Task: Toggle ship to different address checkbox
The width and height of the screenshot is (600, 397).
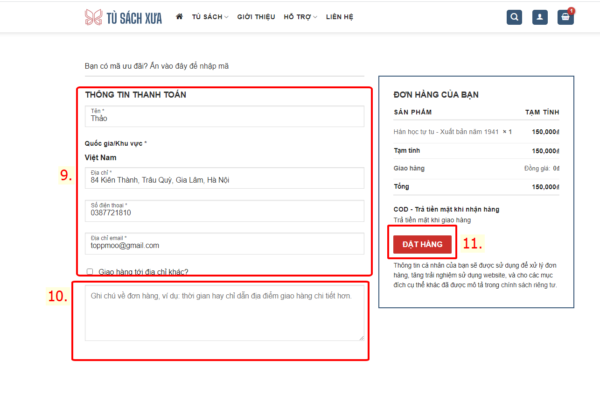Action: point(90,271)
